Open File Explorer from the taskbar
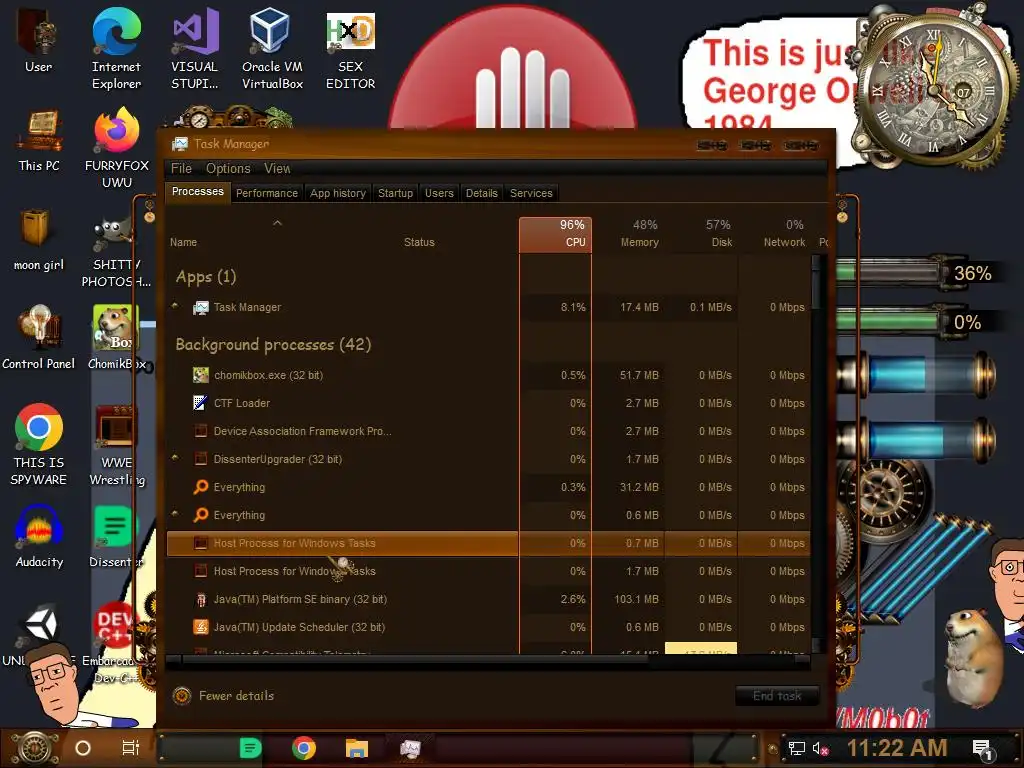The width and height of the screenshot is (1024, 768). click(x=357, y=748)
